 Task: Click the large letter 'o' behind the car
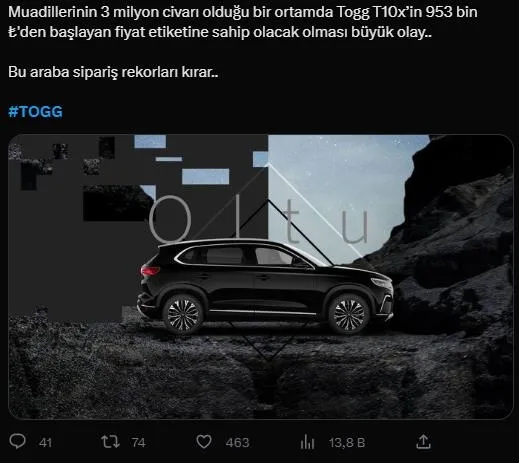[x=170, y=218]
